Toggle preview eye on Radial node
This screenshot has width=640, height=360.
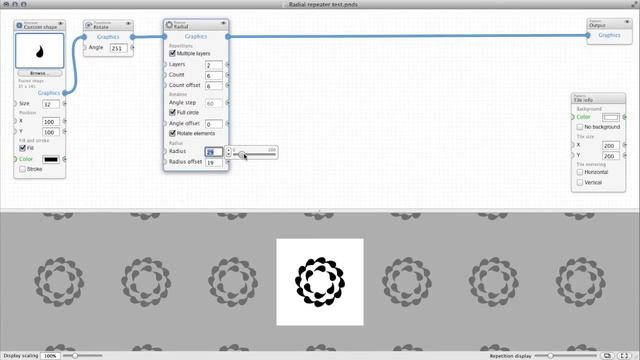223,23
